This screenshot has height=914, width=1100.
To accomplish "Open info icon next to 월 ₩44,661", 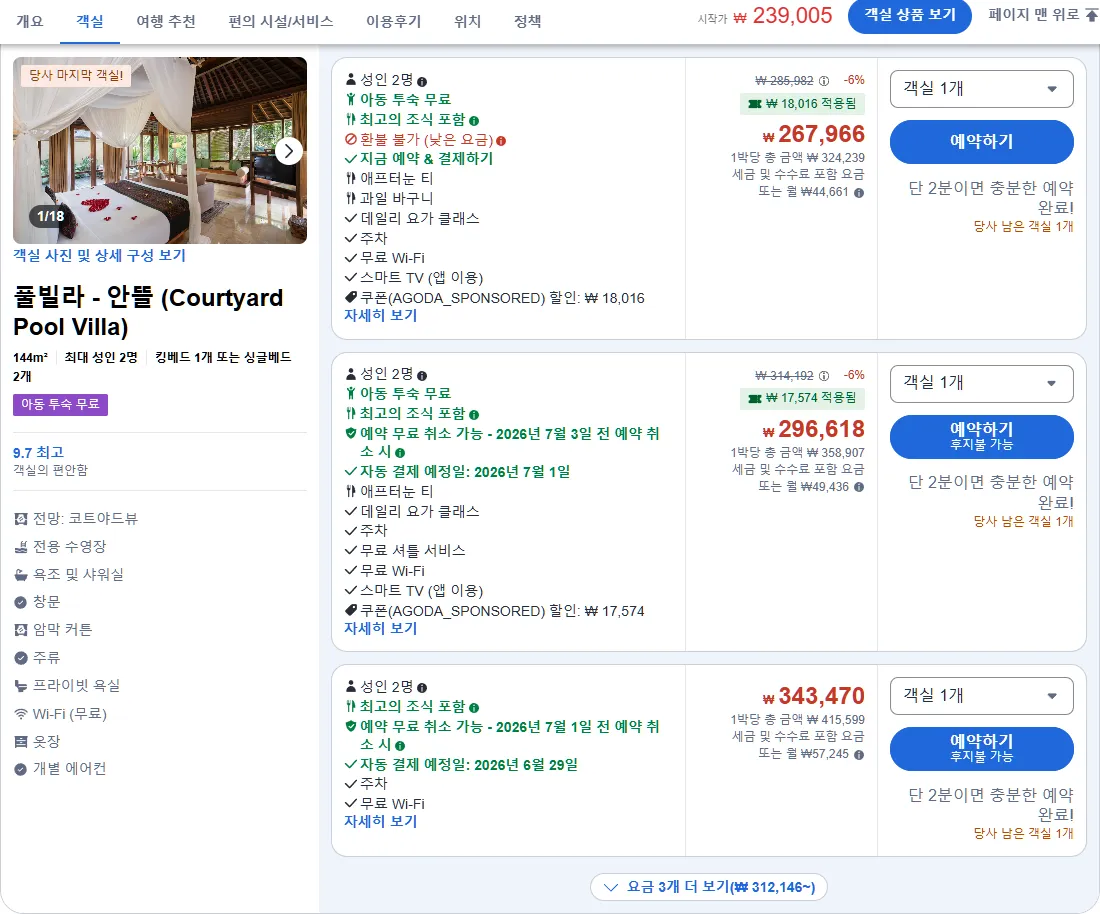I will click(x=859, y=192).
